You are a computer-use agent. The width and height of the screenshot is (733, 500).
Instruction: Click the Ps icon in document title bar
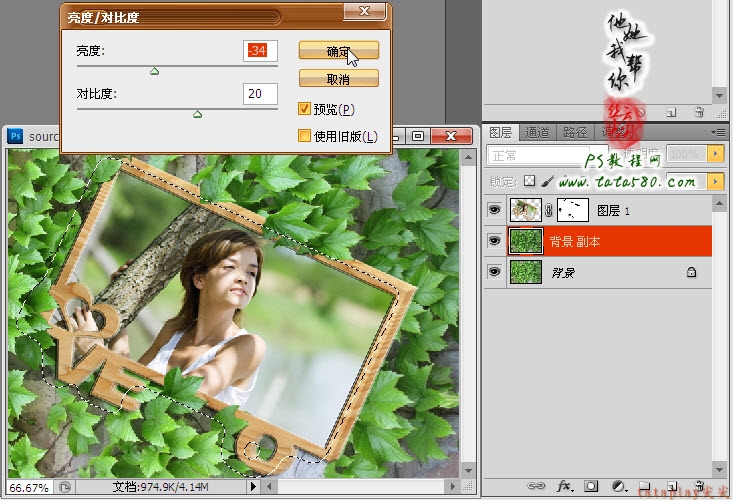15,136
